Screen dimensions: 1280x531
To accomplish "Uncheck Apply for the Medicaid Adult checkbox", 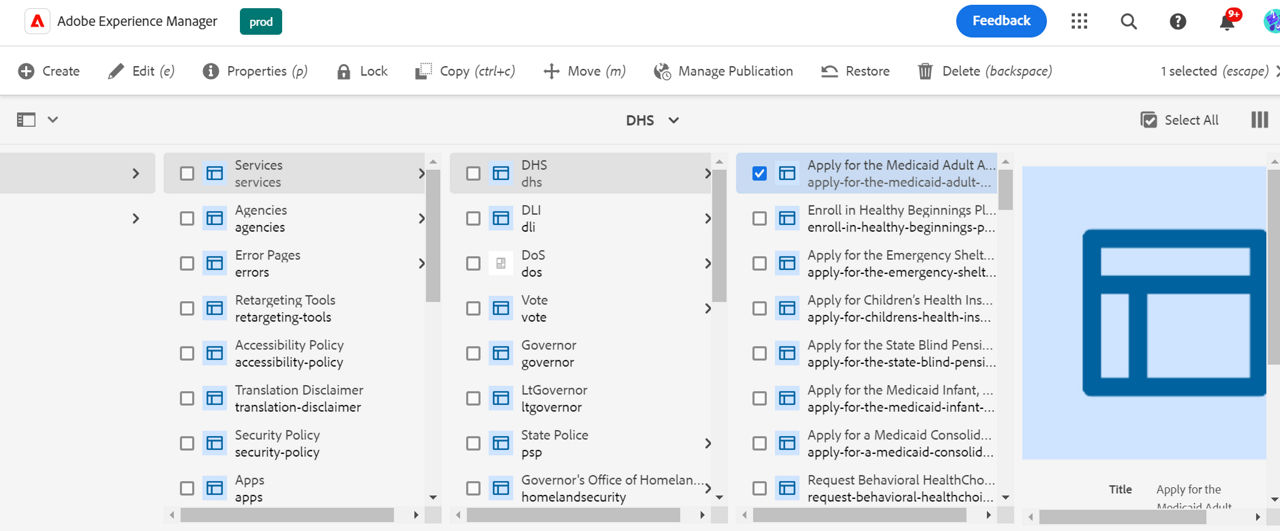I will (x=759, y=173).
